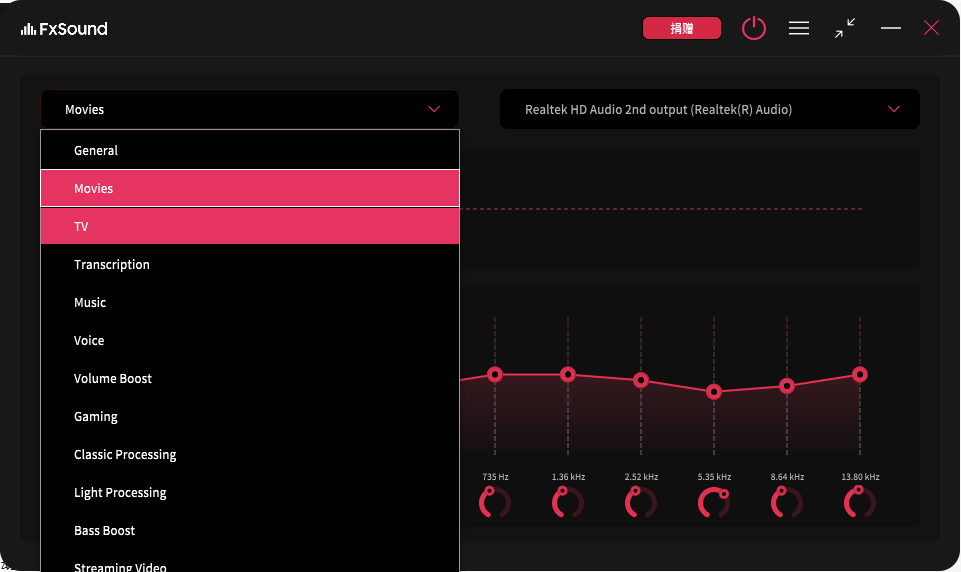Select the Volume Boost preset
The image size is (961, 572).
point(249,378)
